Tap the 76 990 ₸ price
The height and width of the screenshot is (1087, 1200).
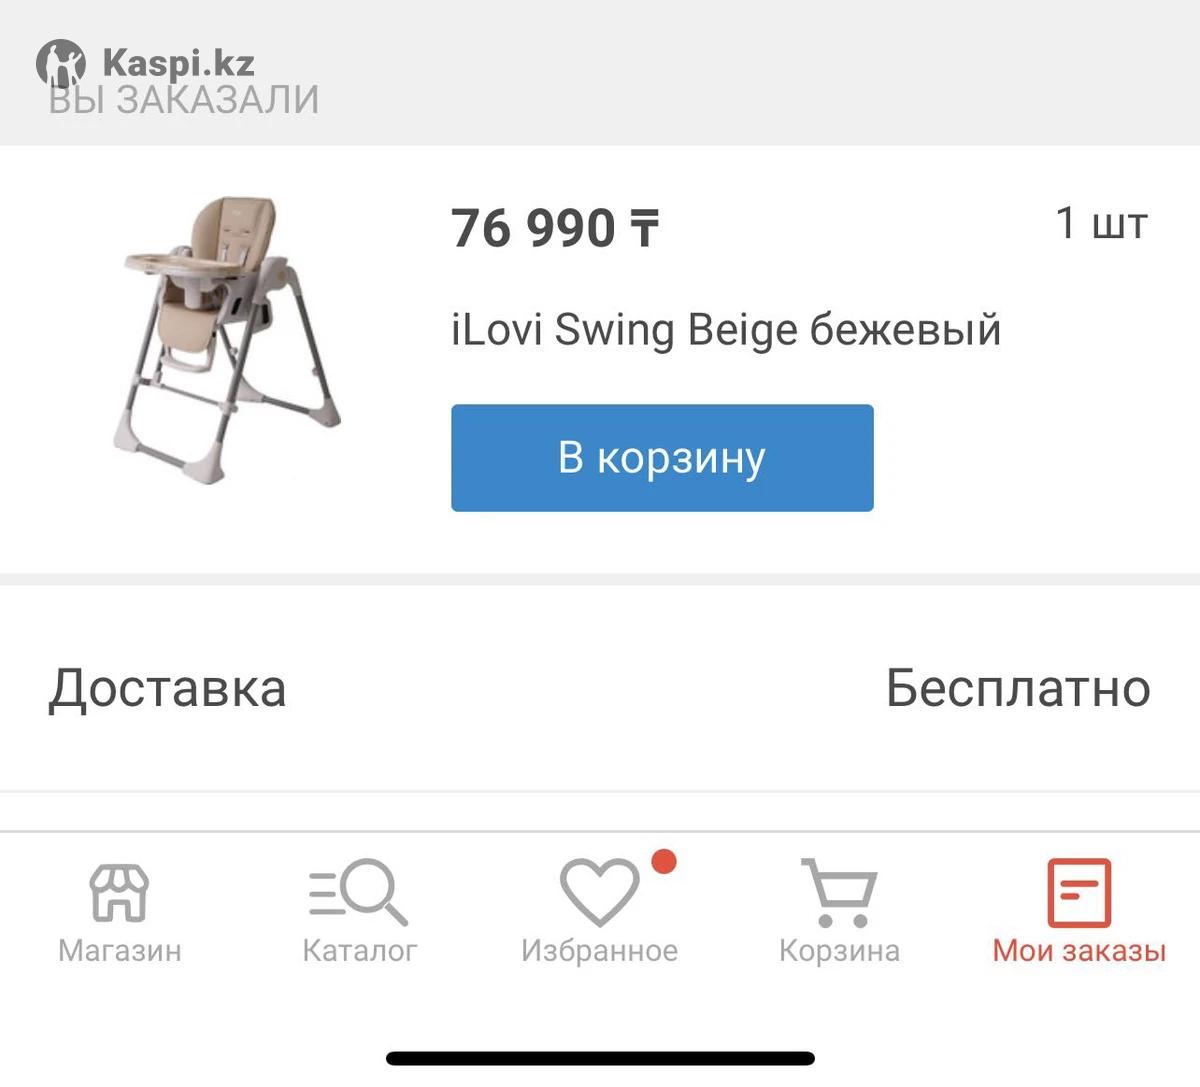(x=555, y=228)
